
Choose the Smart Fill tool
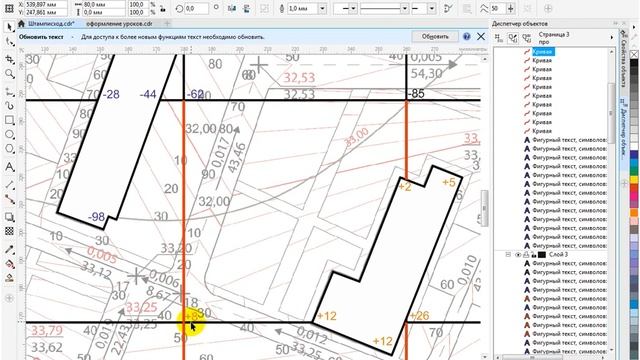(x=9, y=278)
